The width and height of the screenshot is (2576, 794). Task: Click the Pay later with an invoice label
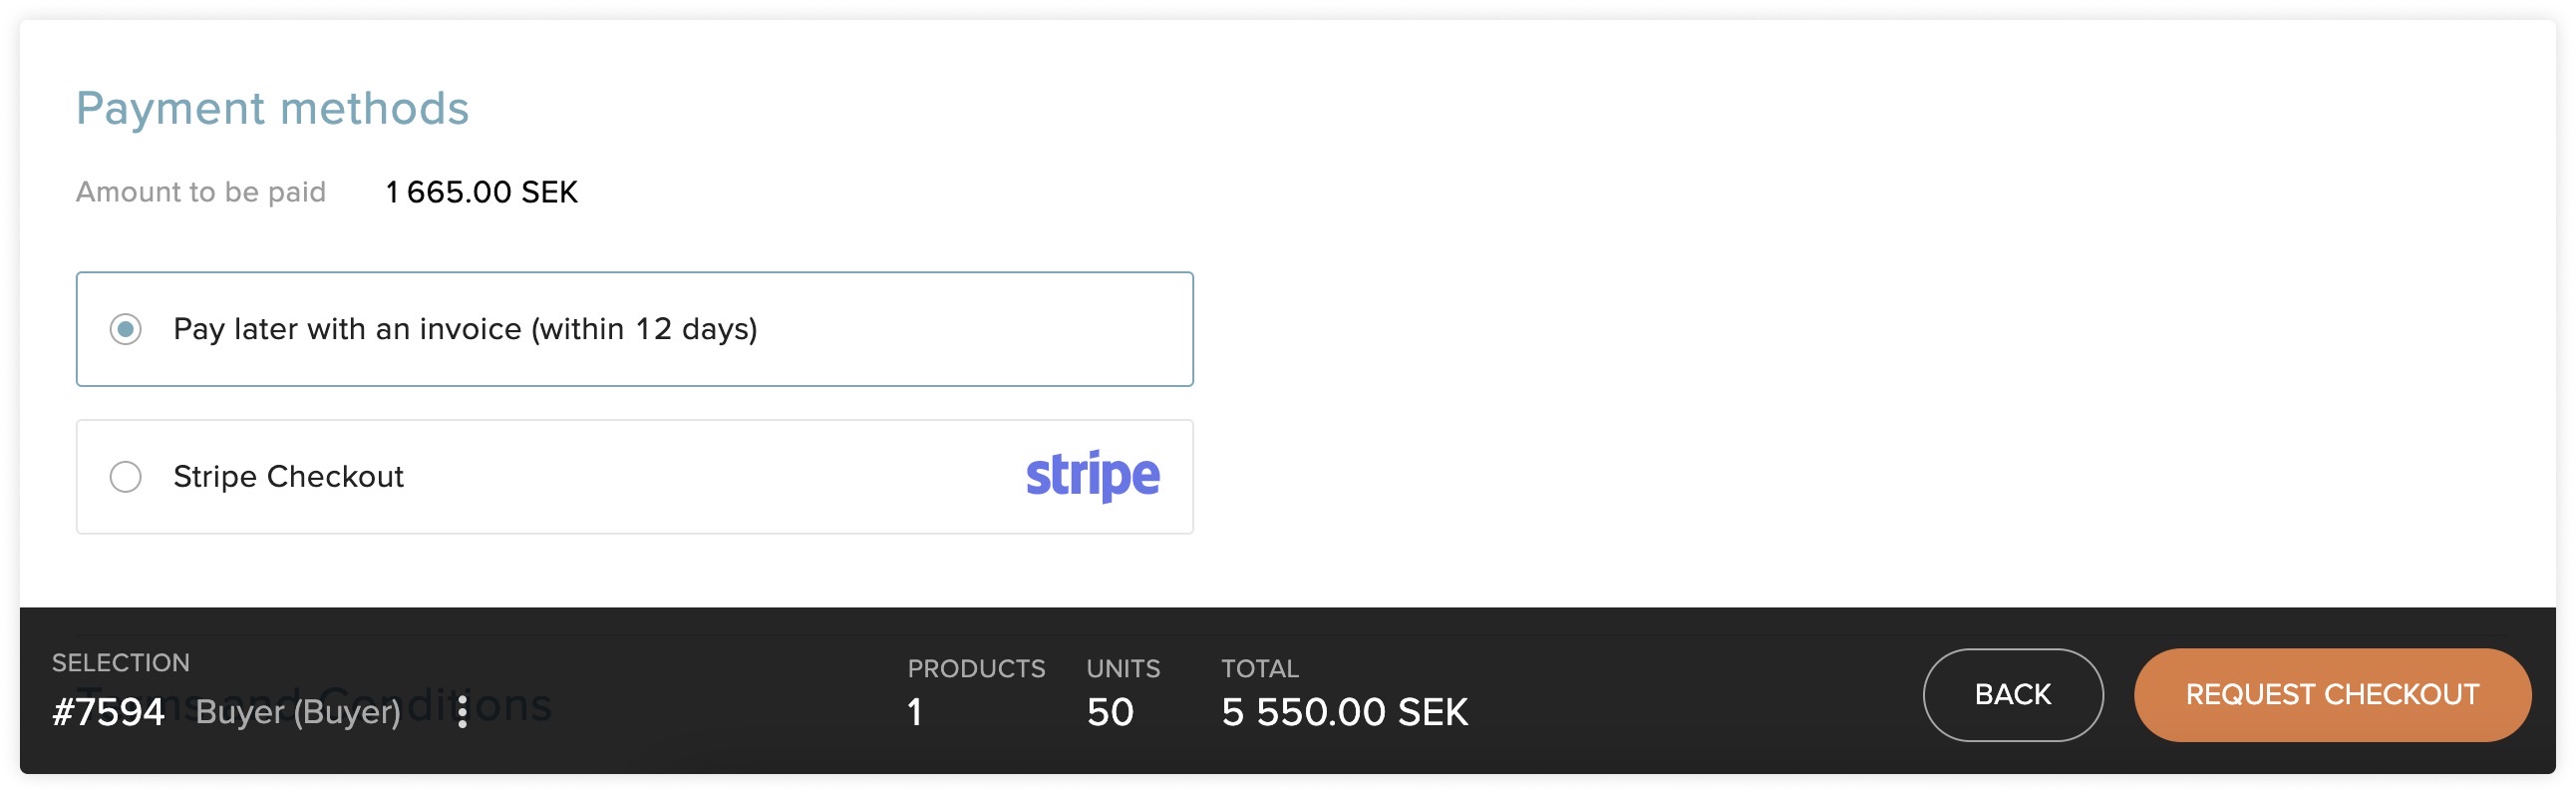465,329
